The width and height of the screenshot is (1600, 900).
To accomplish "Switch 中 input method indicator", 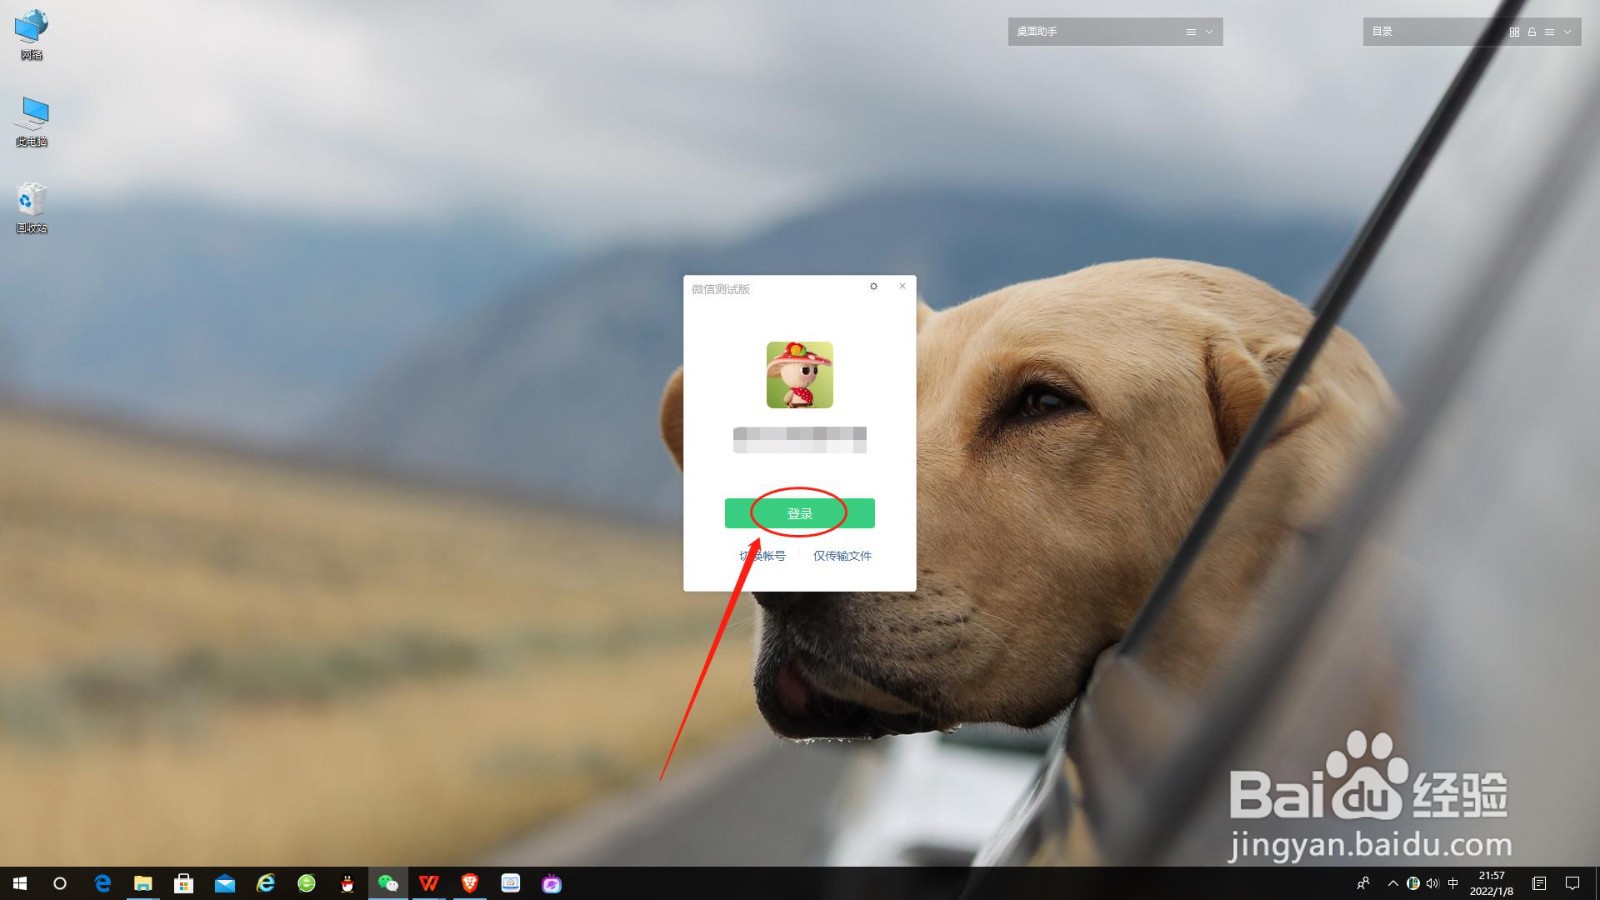I will point(1453,883).
